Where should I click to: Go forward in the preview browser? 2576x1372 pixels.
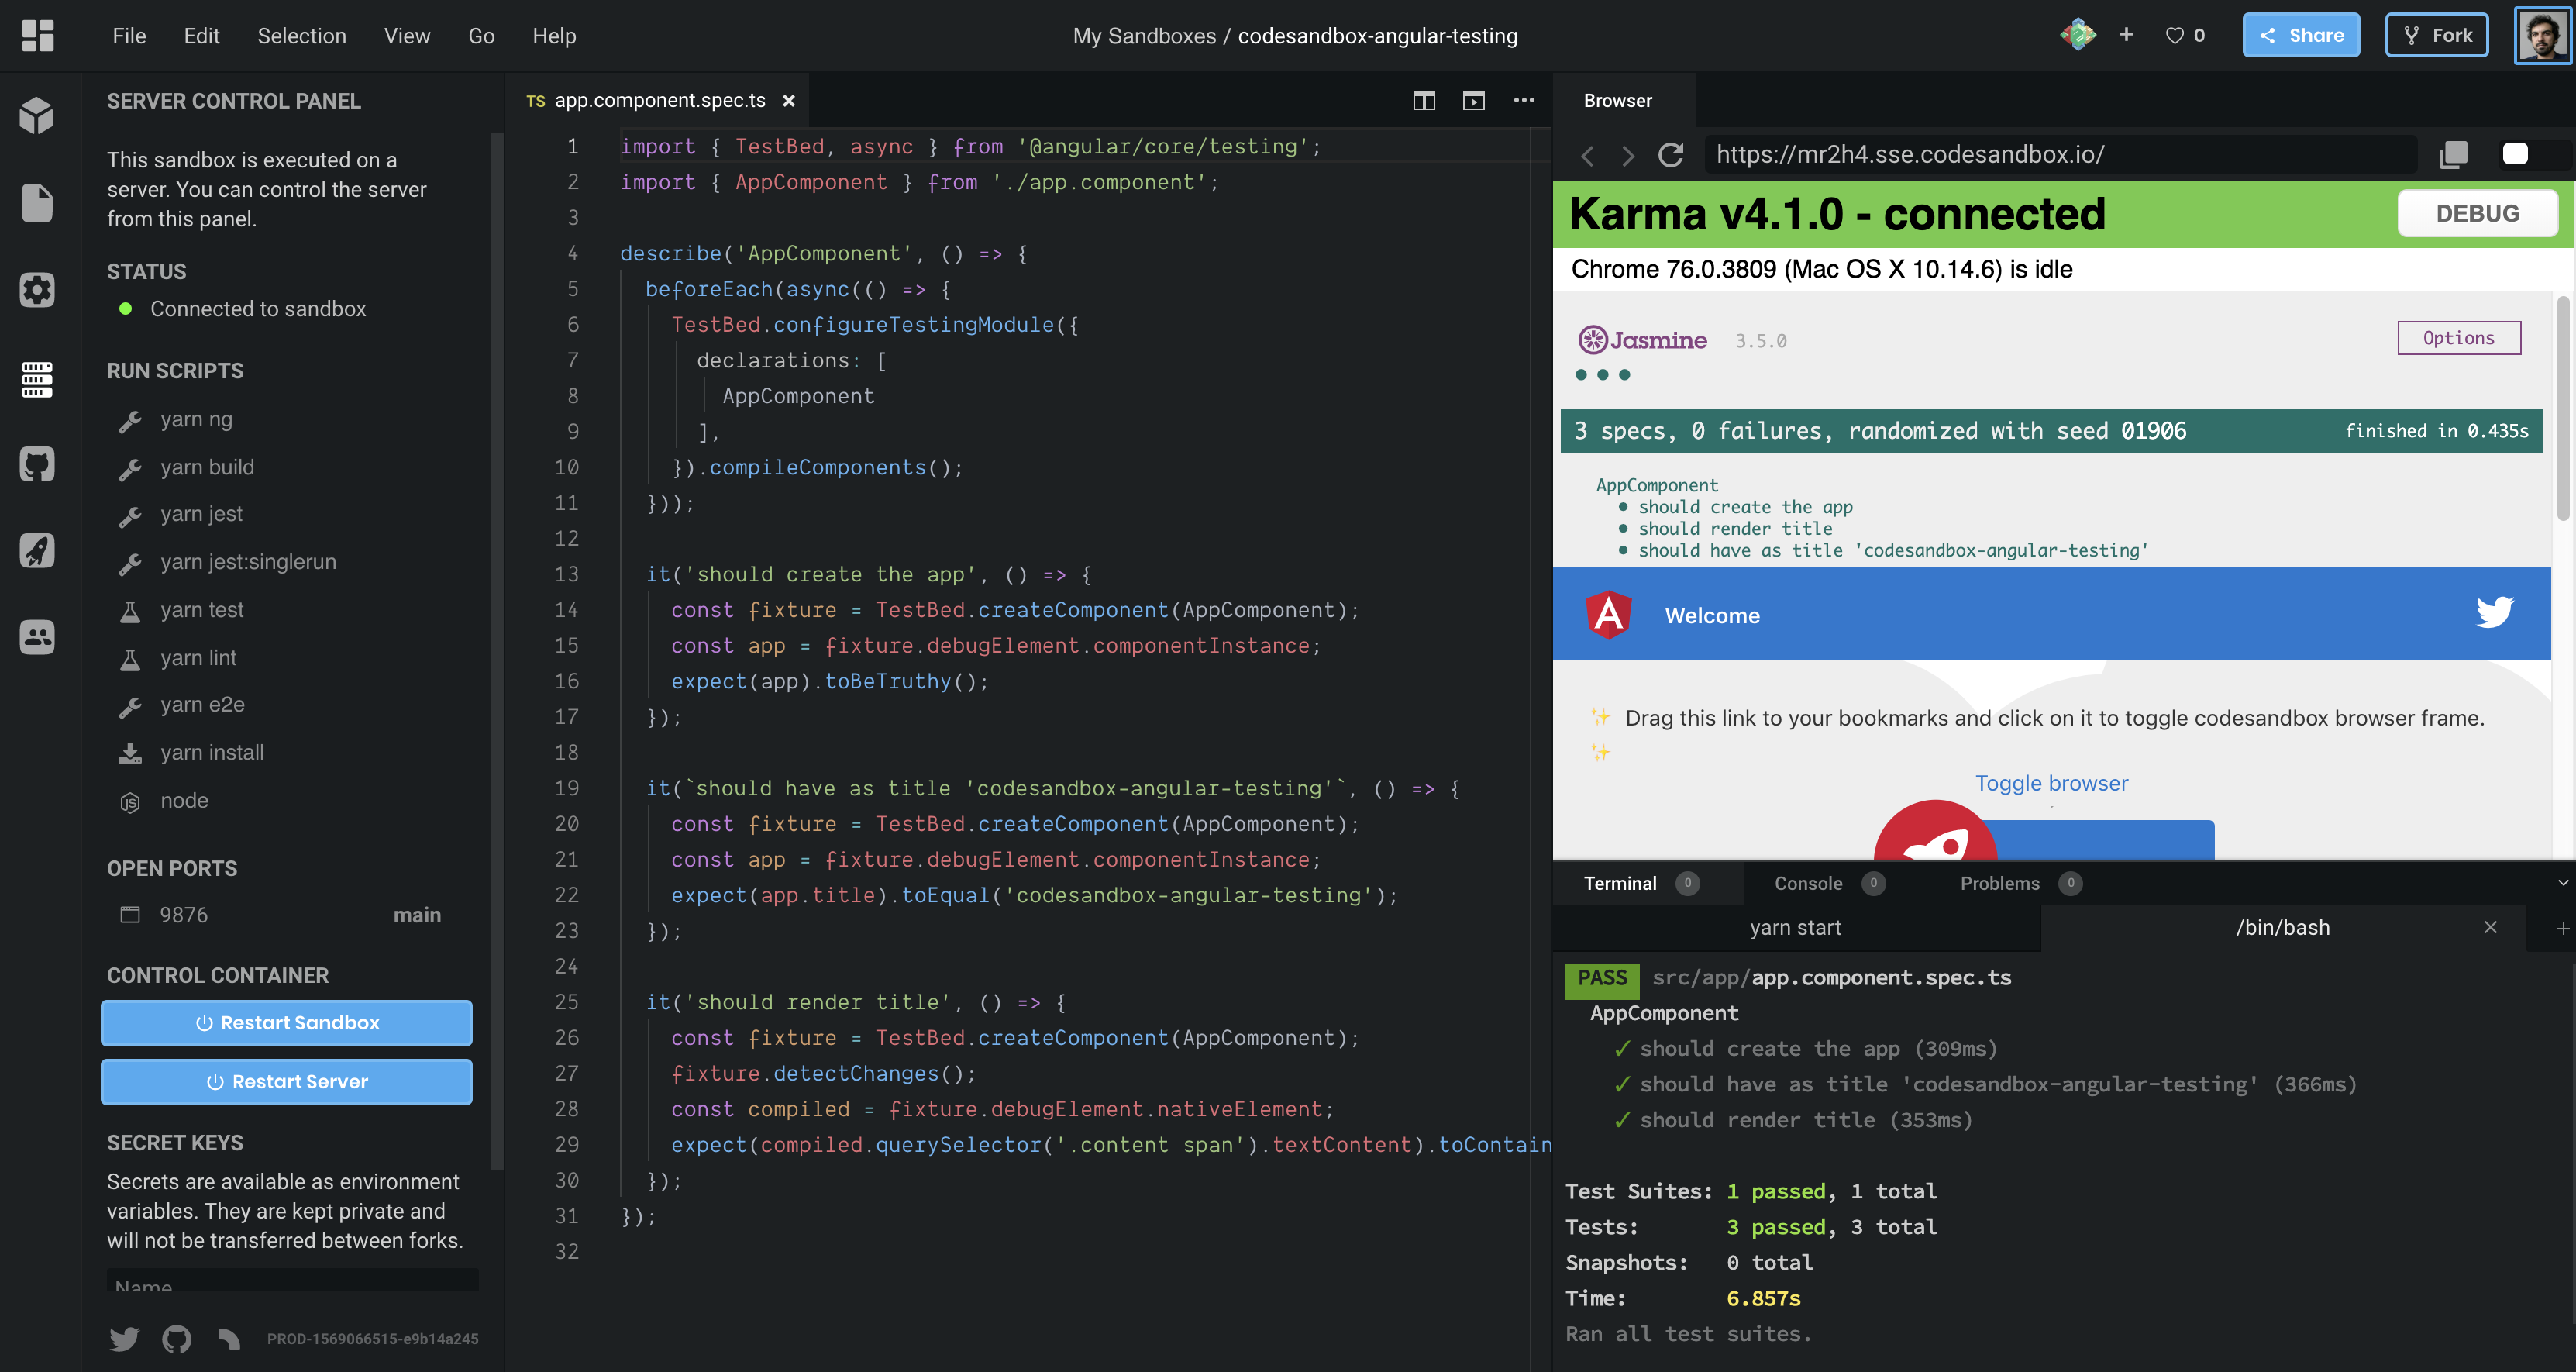(x=1629, y=156)
